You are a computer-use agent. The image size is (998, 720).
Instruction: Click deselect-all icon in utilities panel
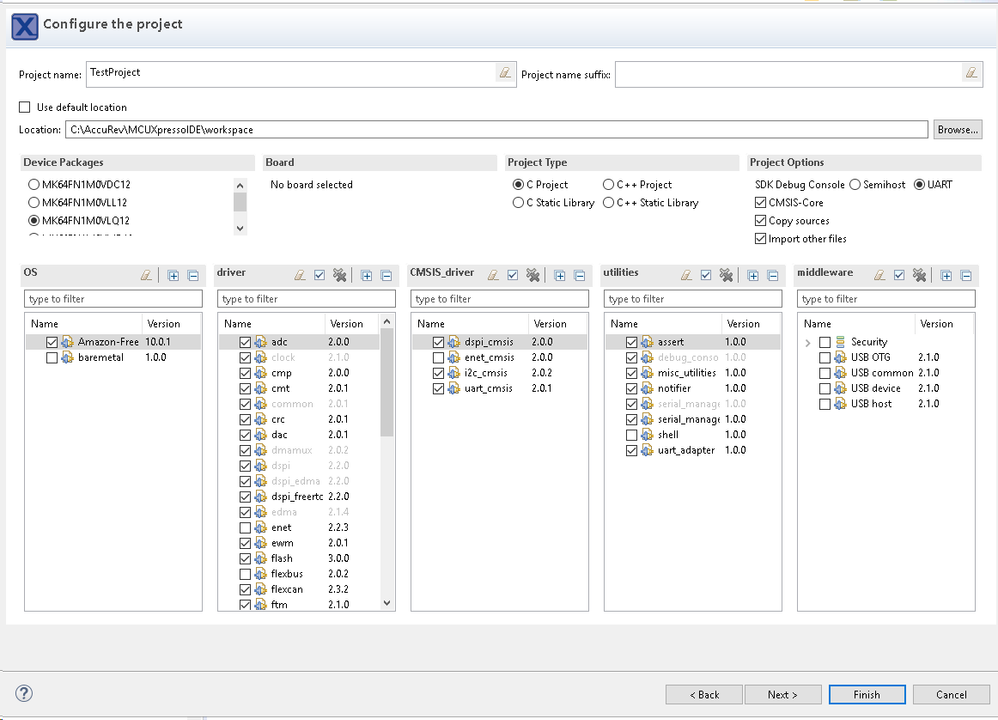pyautogui.click(x=727, y=275)
